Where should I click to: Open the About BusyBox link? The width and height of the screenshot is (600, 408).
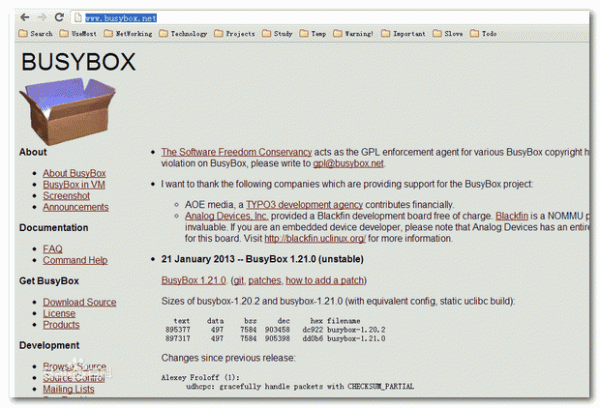(x=74, y=173)
